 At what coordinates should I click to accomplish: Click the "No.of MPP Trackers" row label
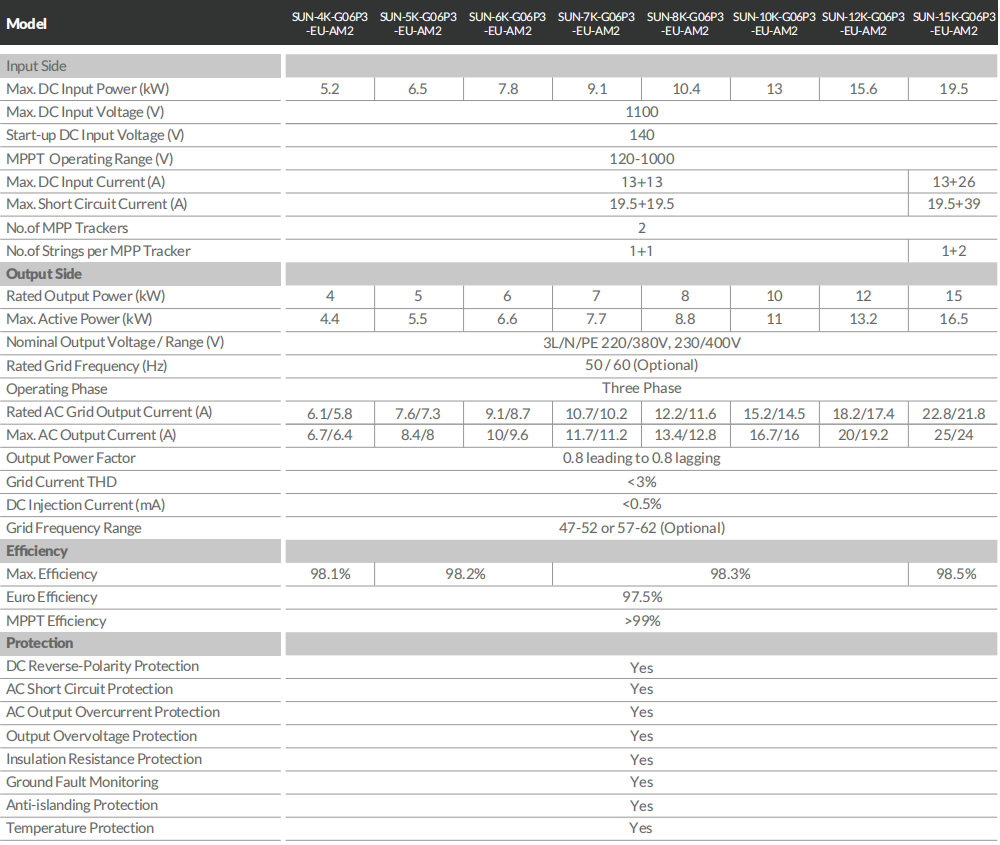pyautogui.click(x=67, y=228)
